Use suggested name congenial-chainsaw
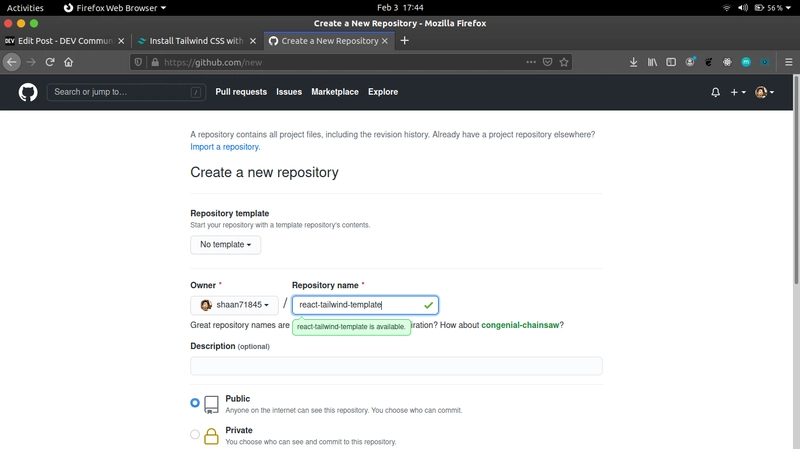800x449 pixels. (520, 325)
